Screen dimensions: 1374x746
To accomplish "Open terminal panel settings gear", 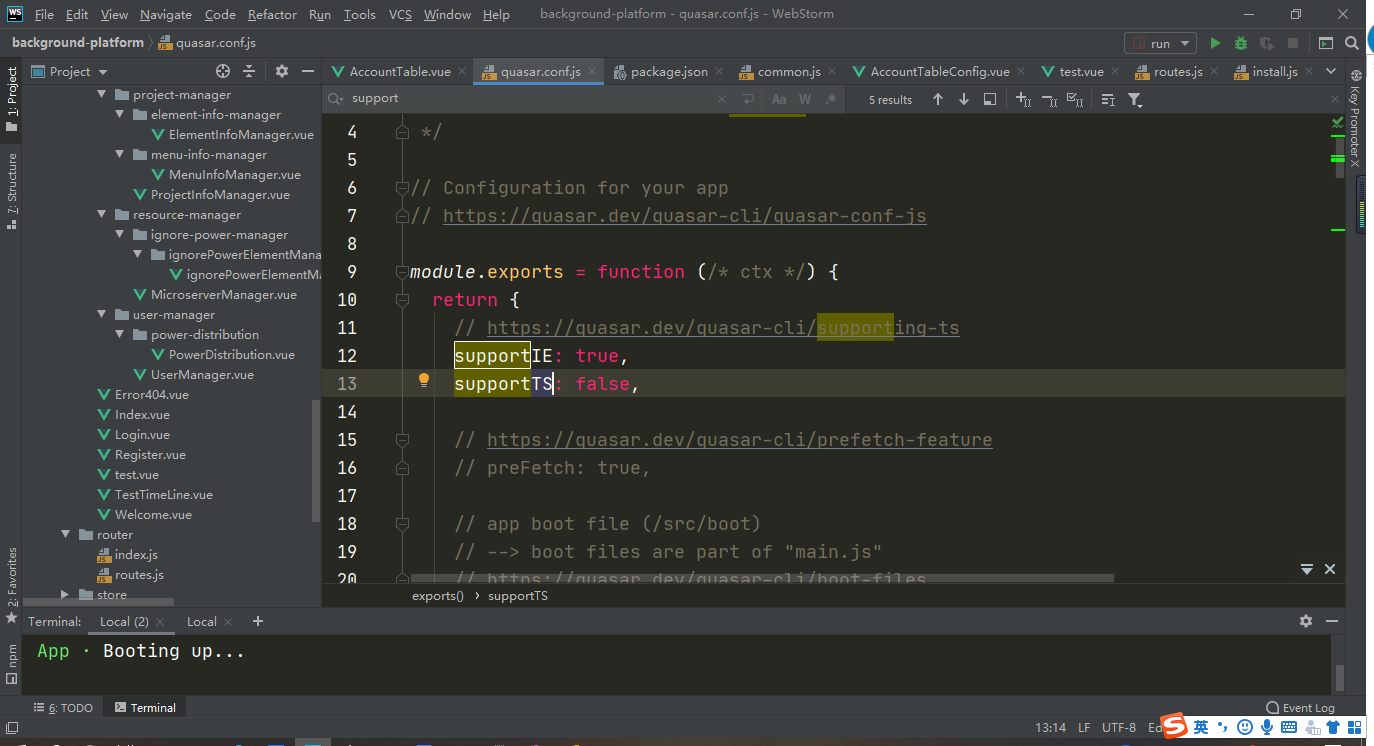I will point(1305,621).
